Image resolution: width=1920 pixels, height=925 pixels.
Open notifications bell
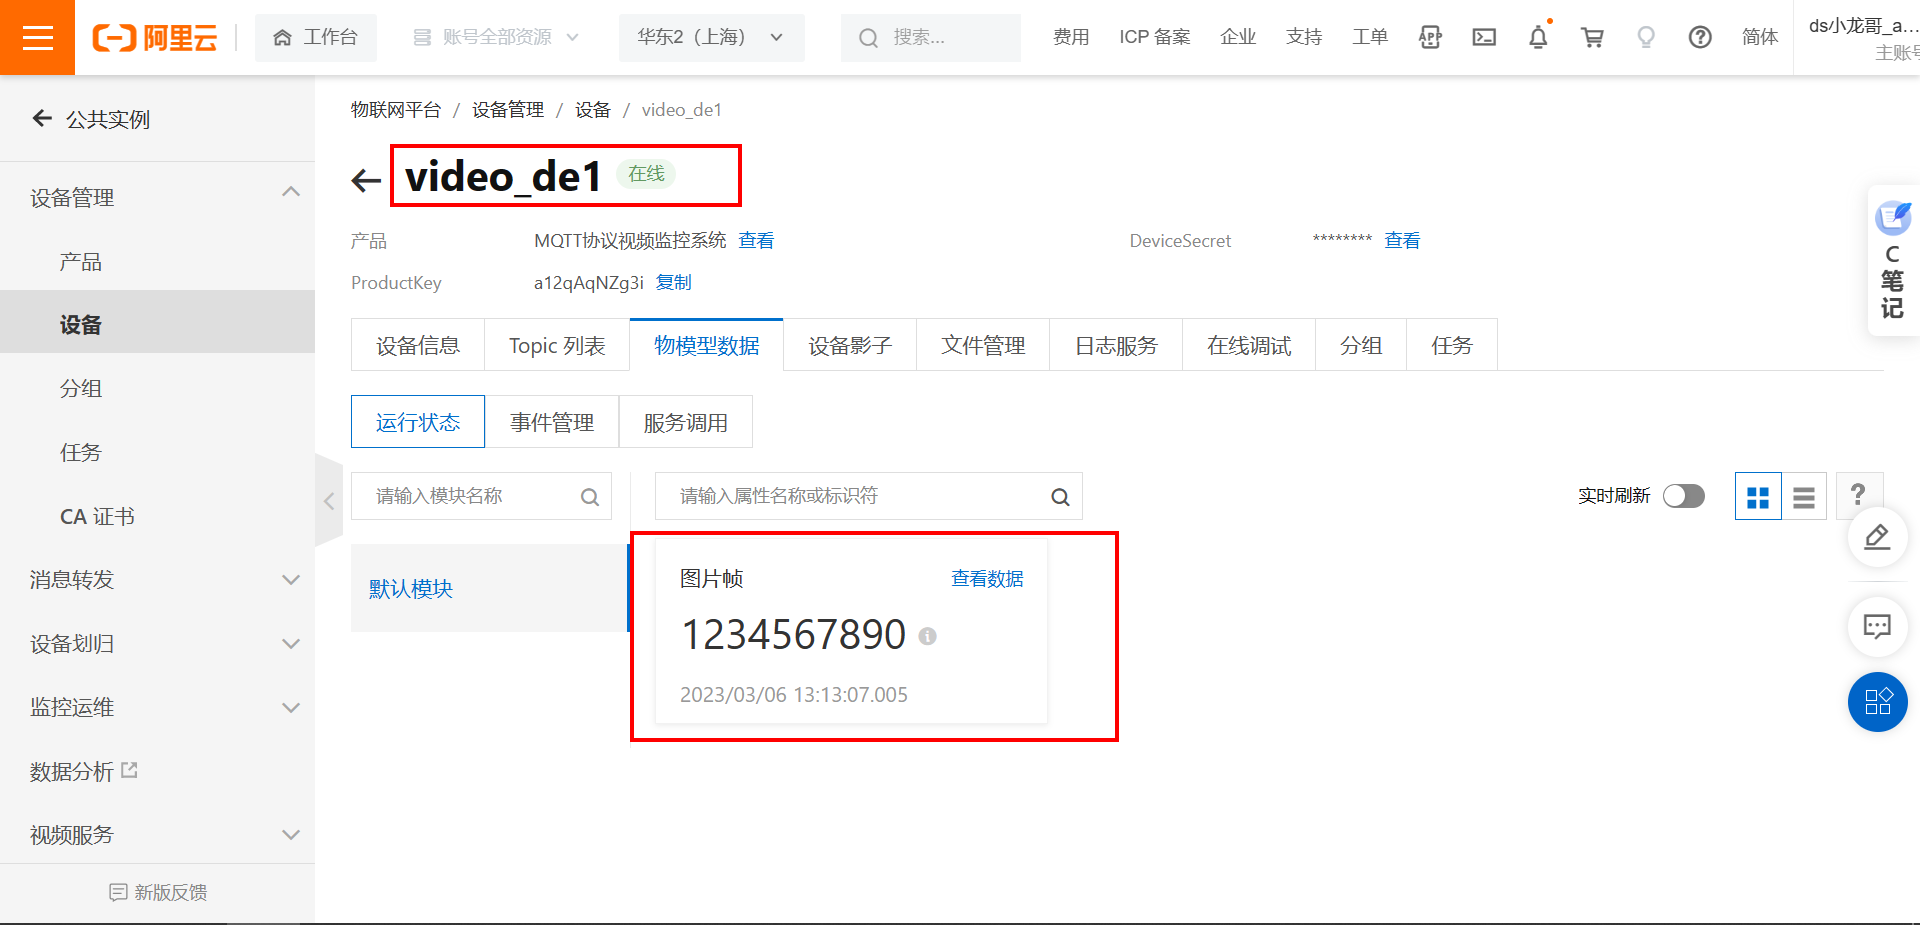pos(1538,37)
